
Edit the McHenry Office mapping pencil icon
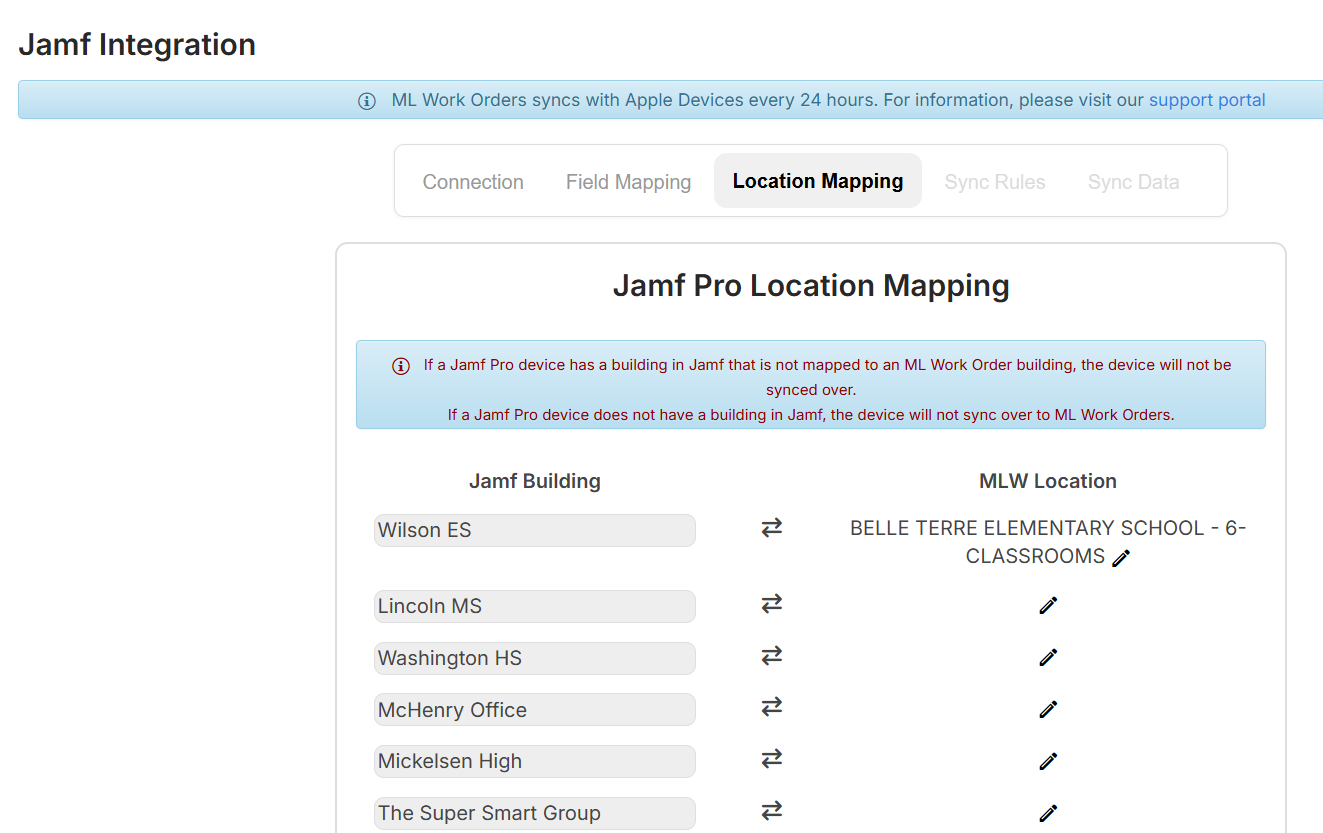pos(1048,709)
